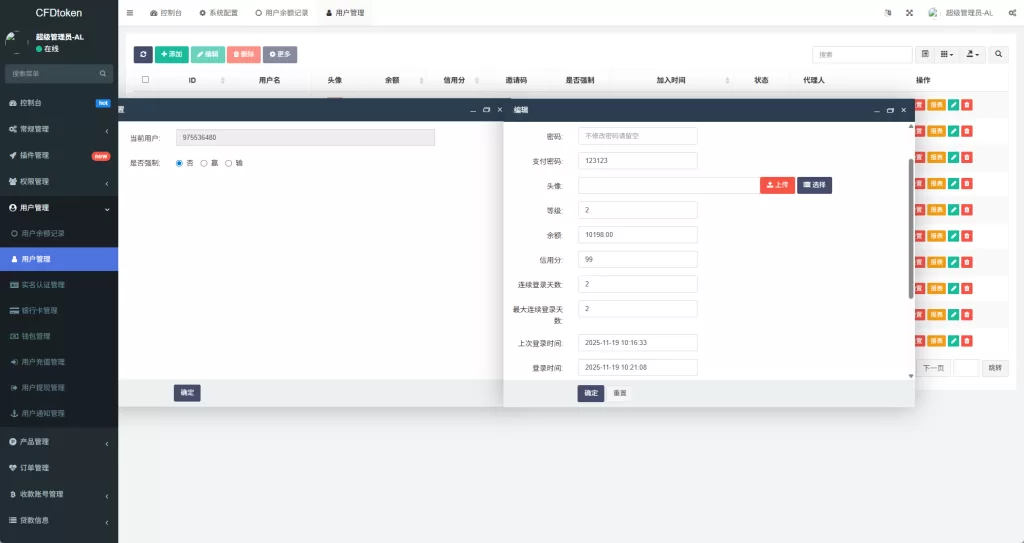Toggle the hamburger sidebar menu icon
Screen dimensions: 1024x543
coord(130,13)
